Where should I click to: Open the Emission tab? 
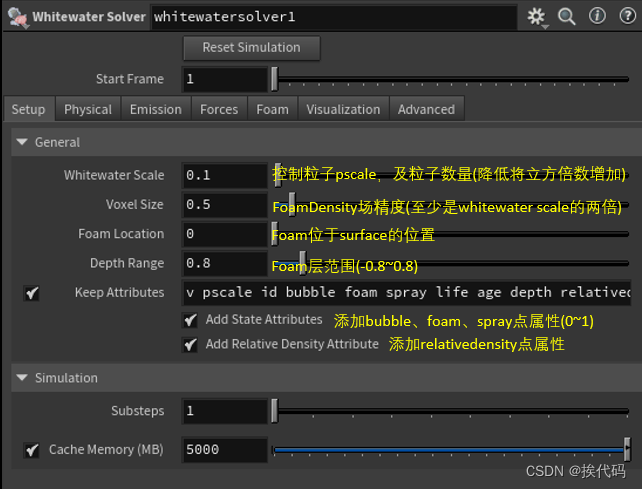[156, 109]
